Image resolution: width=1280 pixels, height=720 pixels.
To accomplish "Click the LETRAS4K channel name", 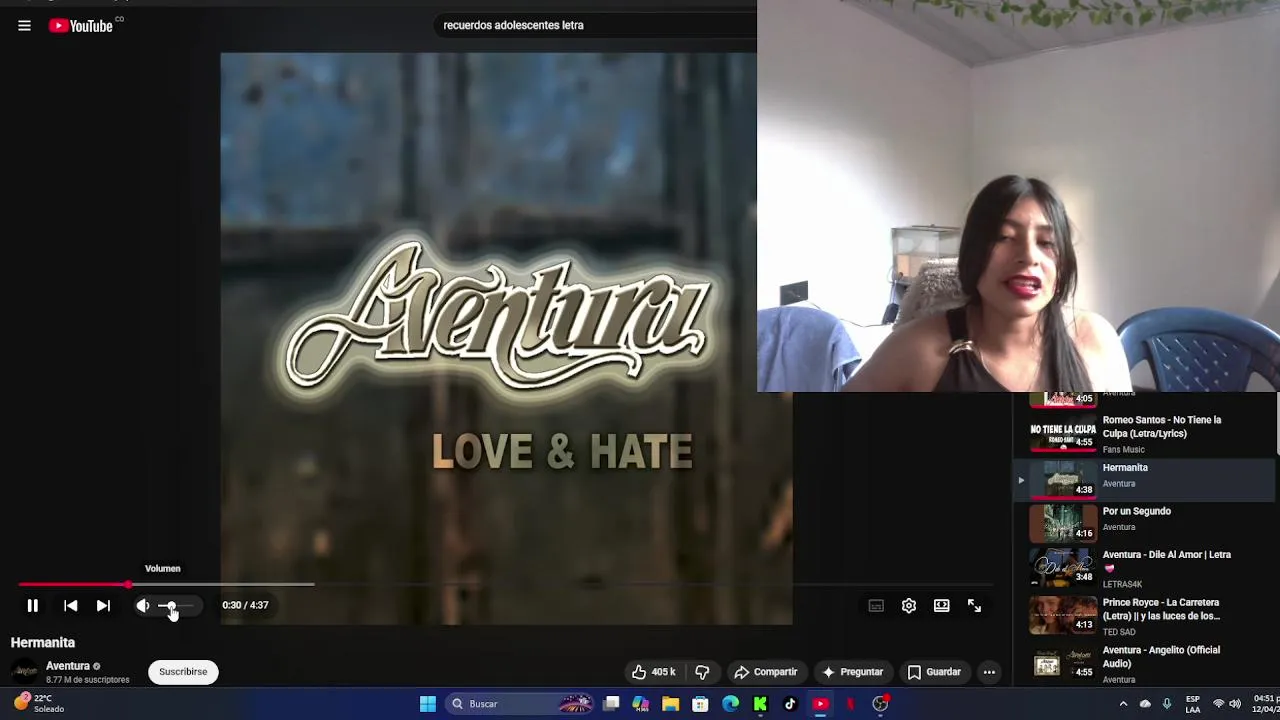I will [1122, 584].
